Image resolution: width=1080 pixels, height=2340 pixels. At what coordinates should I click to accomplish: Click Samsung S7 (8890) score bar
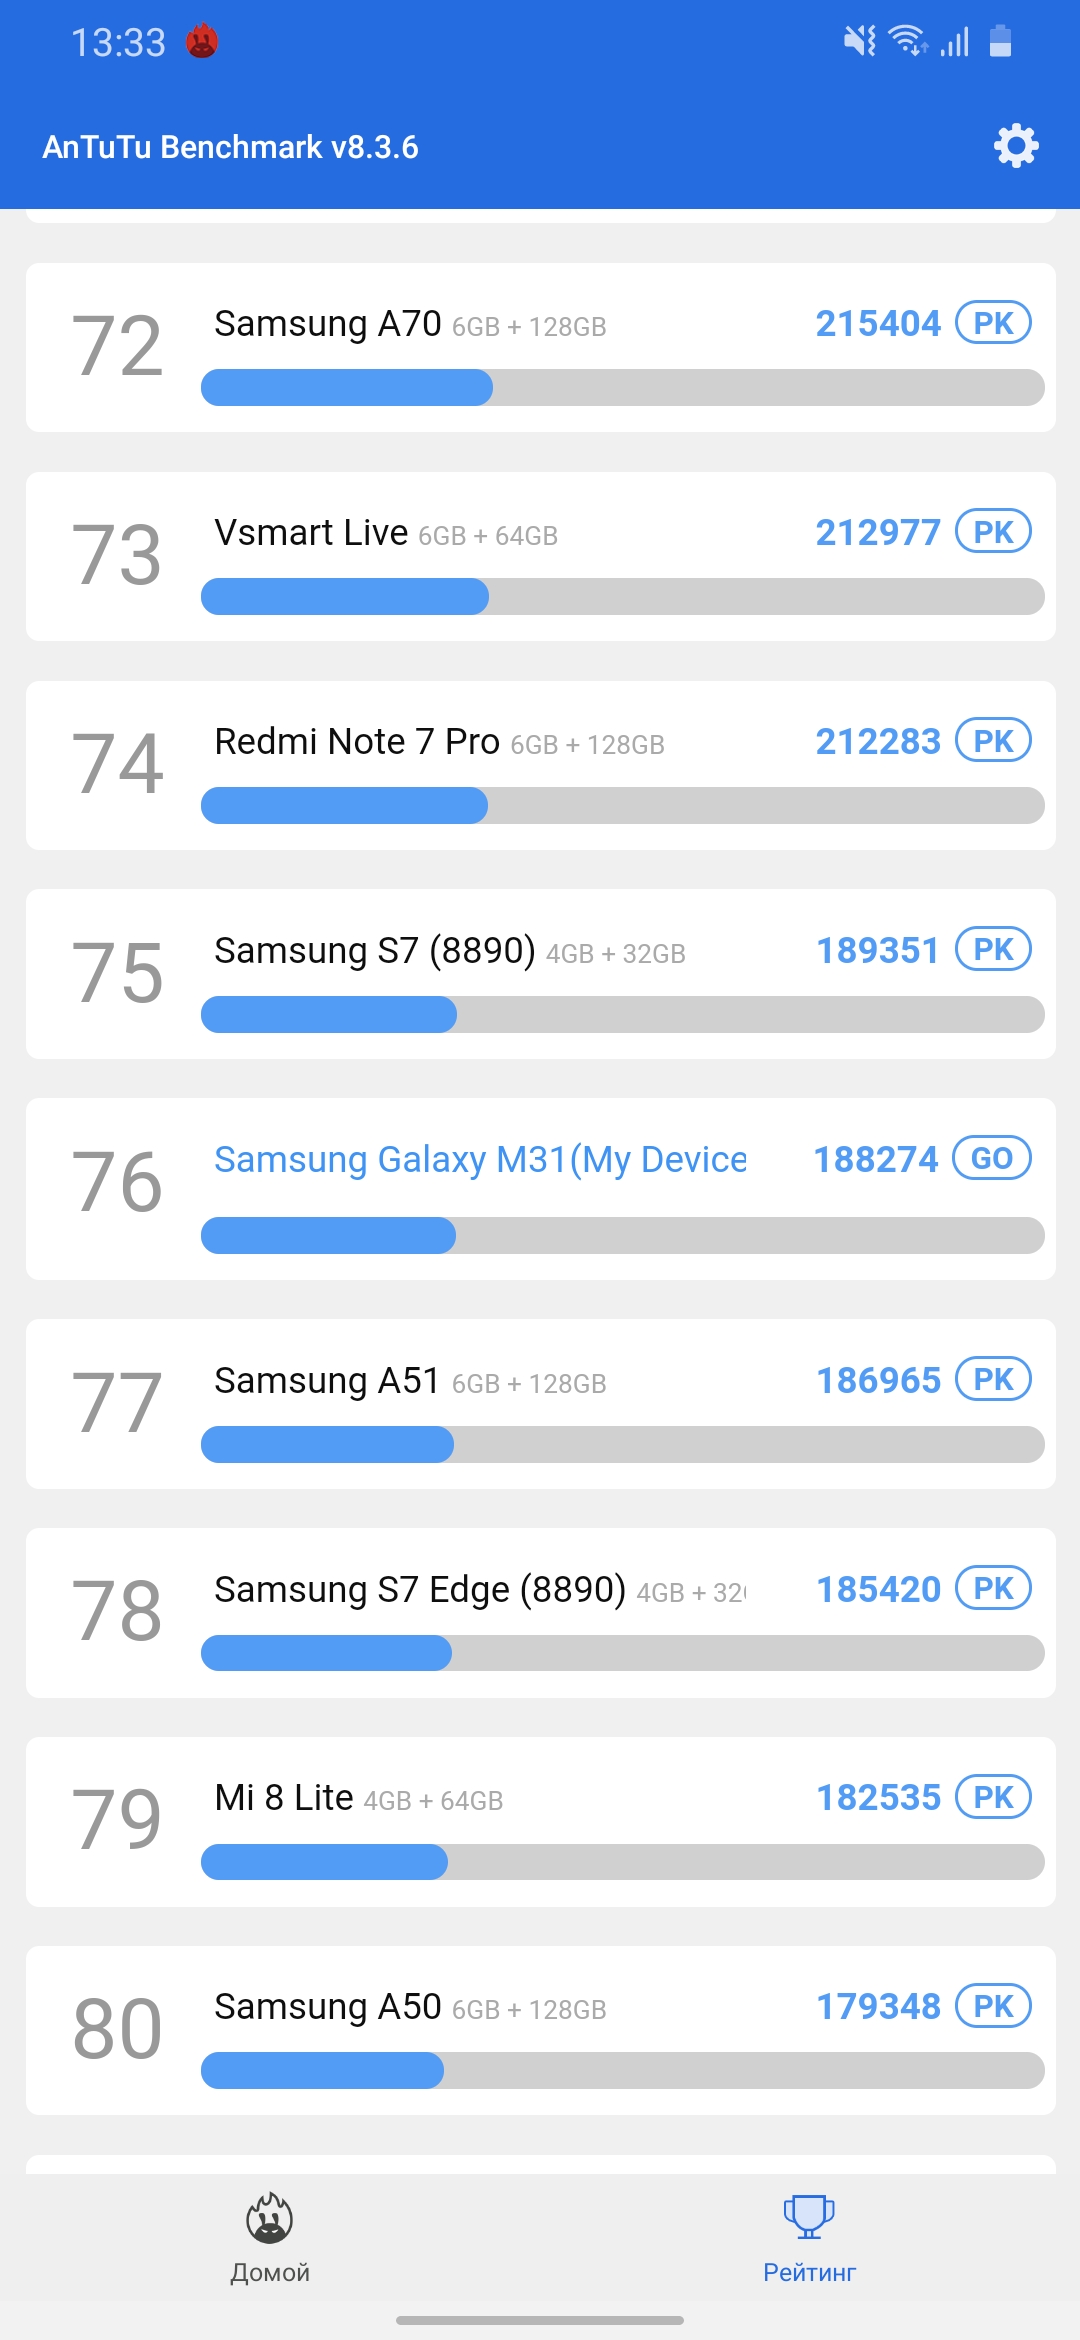[x=622, y=1015]
